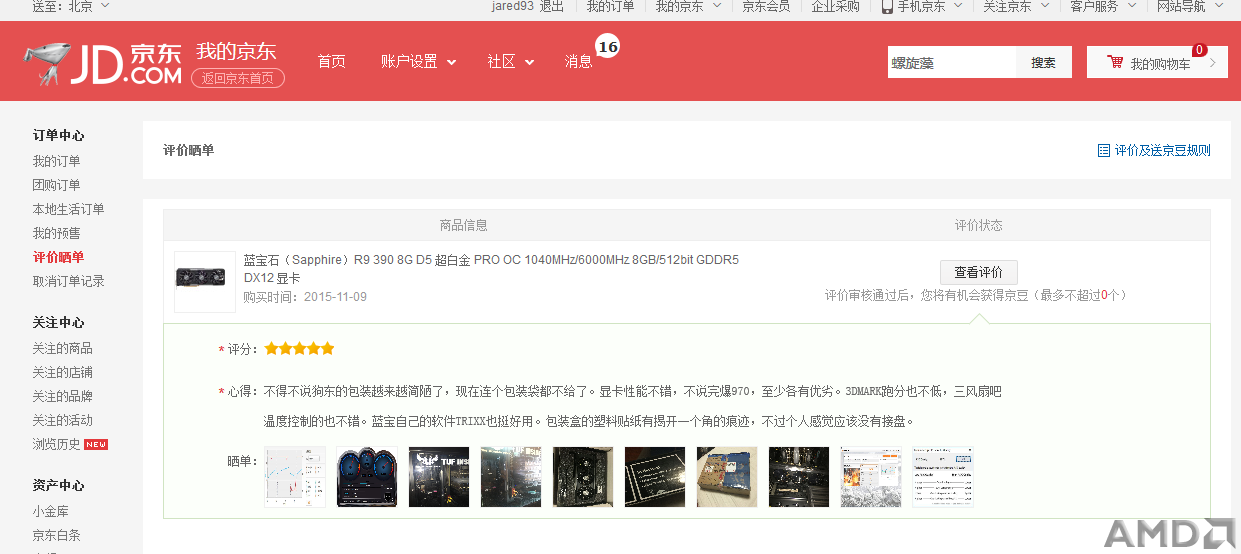The width and height of the screenshot is (1241, 554).
Task: Open 取消订单记录 in the sidebar
Action: 69,281
